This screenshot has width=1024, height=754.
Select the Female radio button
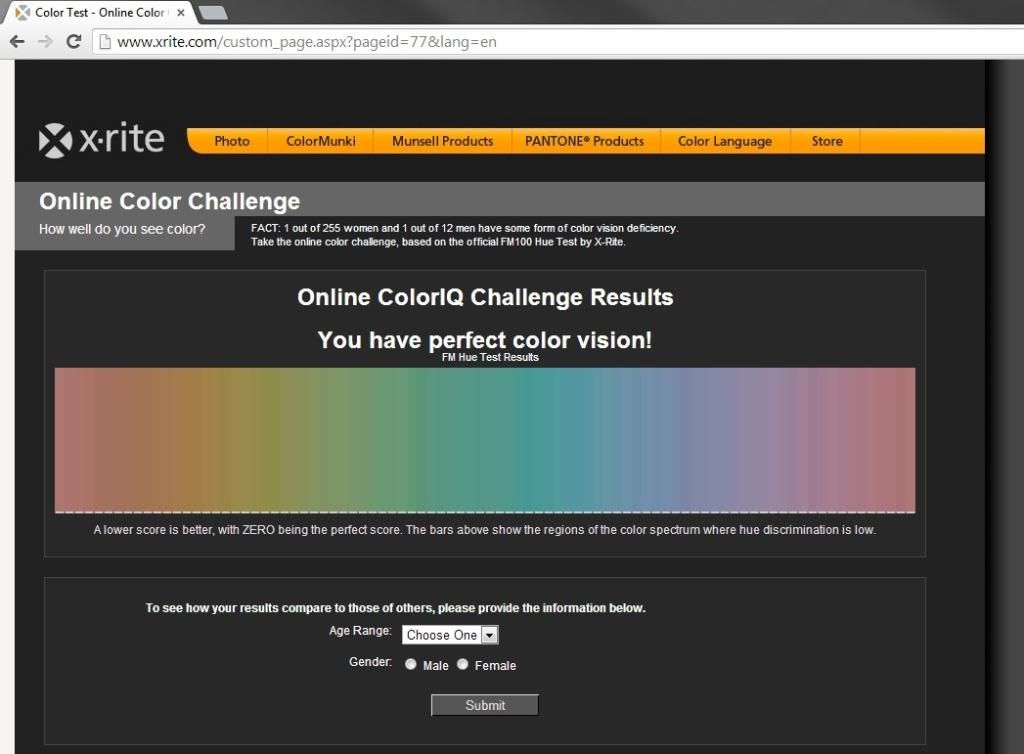[x=462, y=664]
